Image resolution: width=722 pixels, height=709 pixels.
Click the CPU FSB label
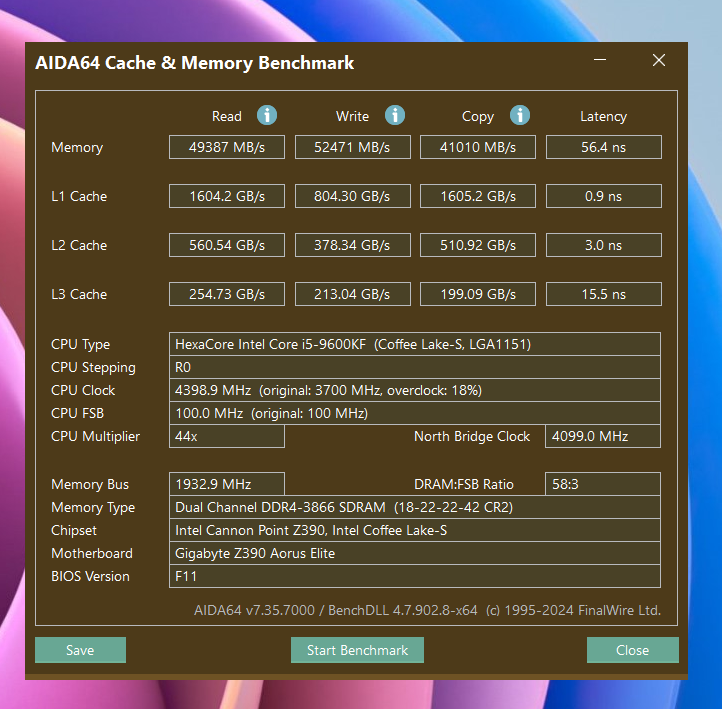tap(77, 413)
